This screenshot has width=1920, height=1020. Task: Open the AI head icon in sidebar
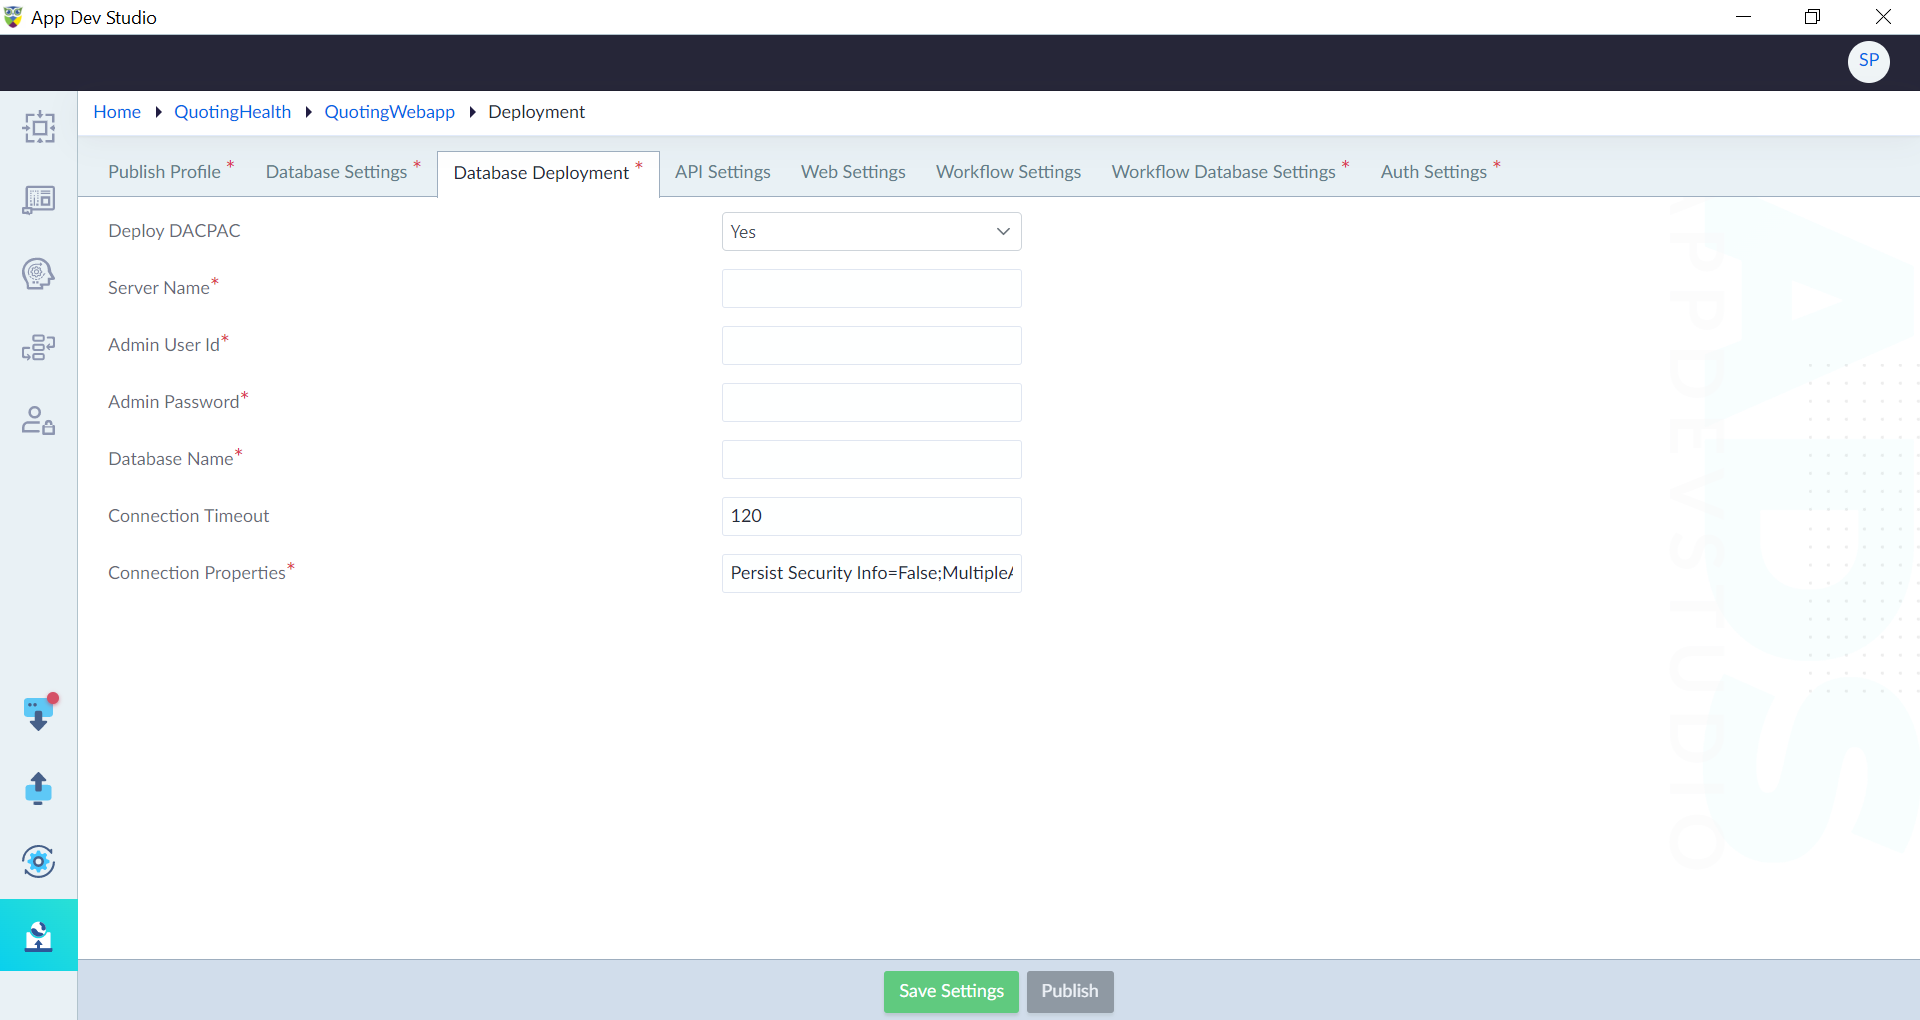point(39,273)
